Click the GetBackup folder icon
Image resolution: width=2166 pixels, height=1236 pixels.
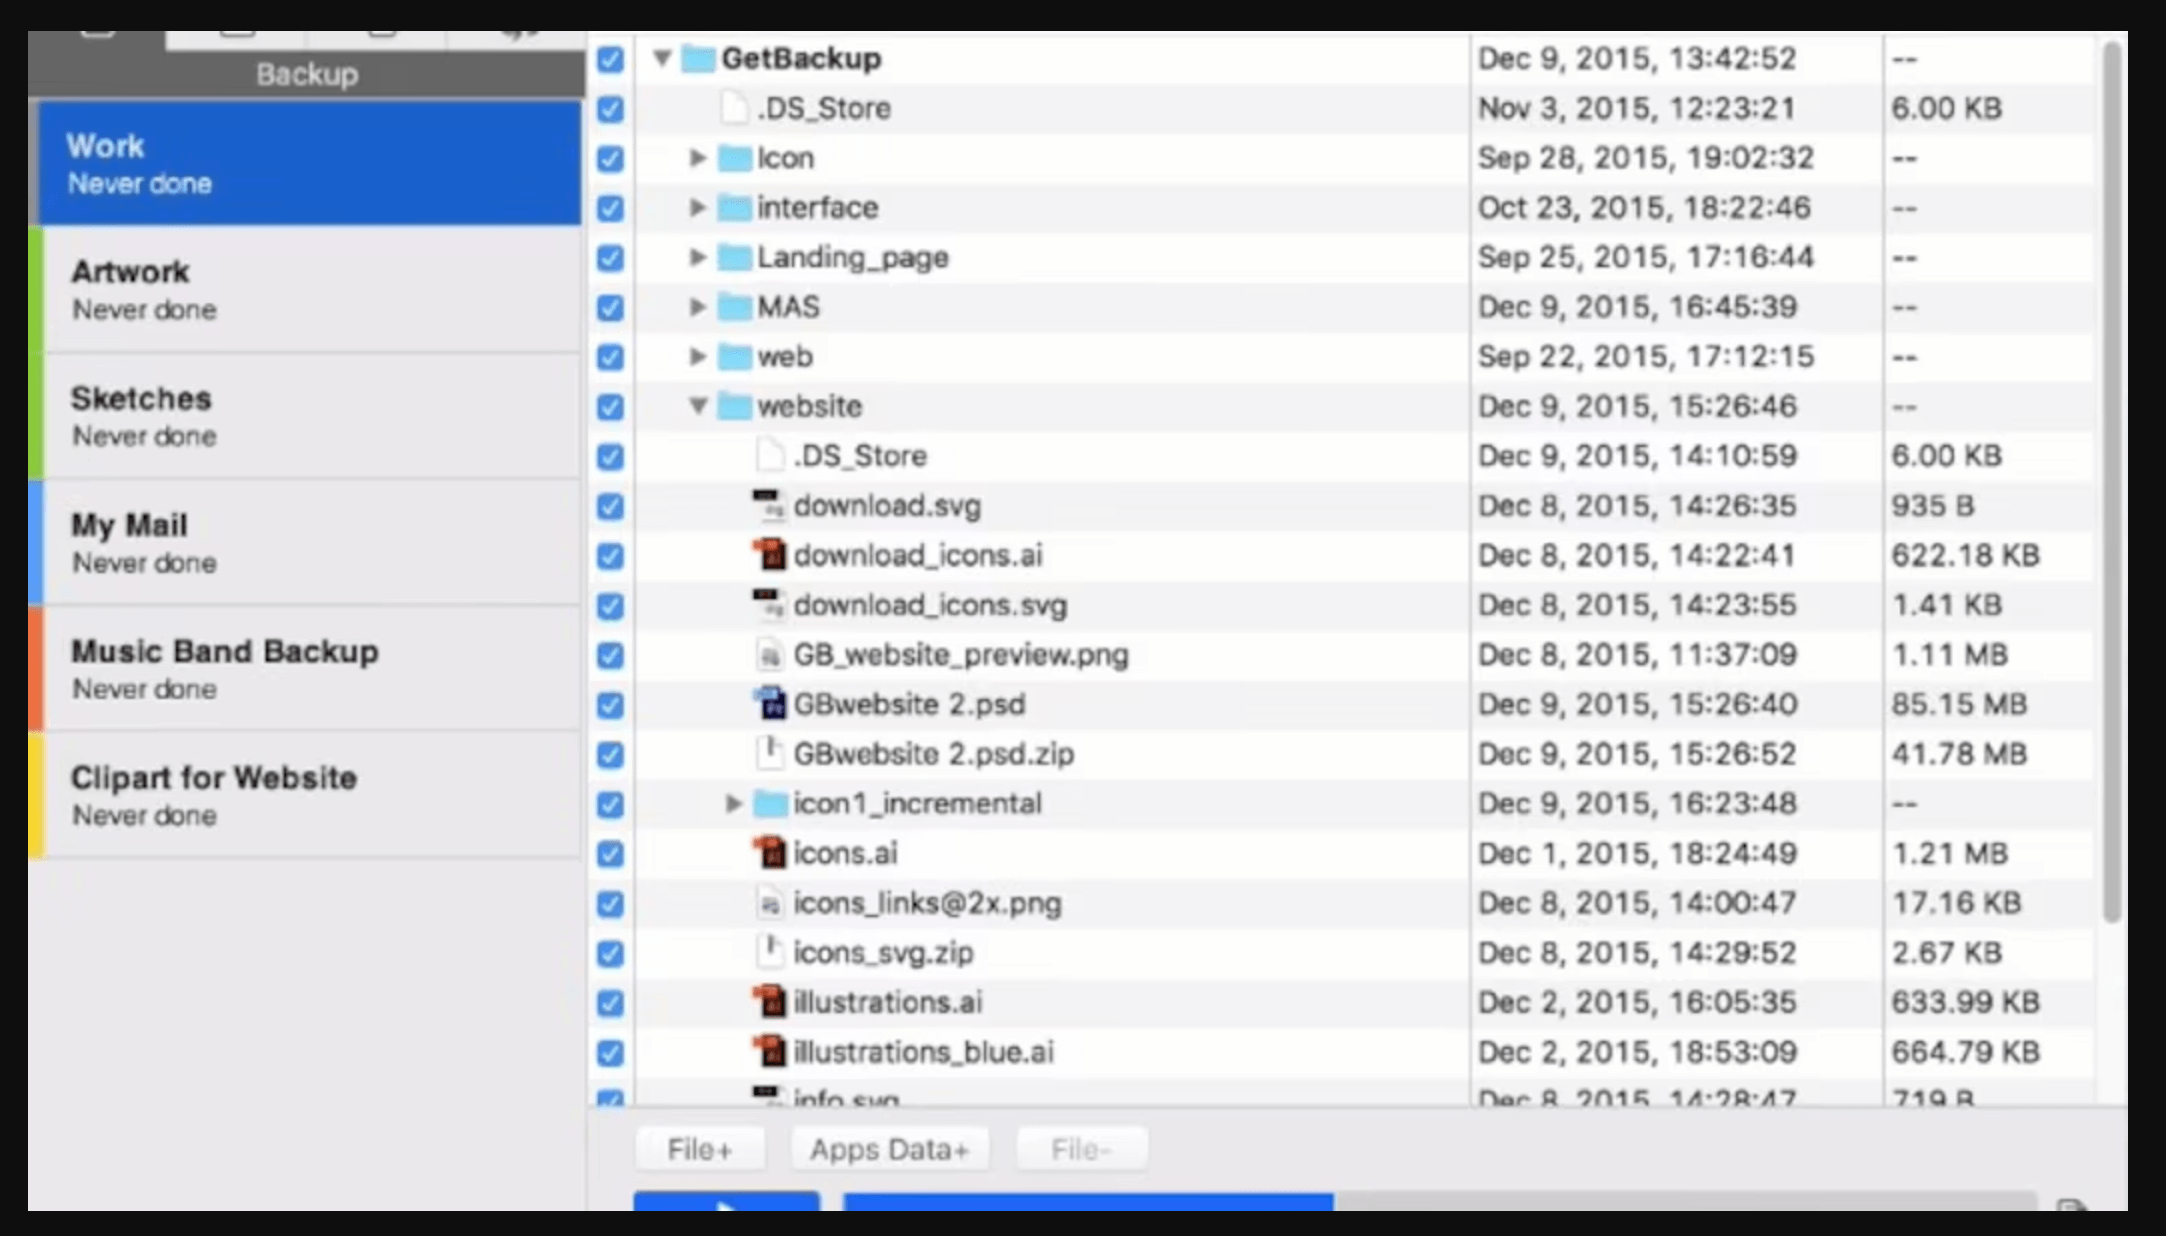[697, 59]
